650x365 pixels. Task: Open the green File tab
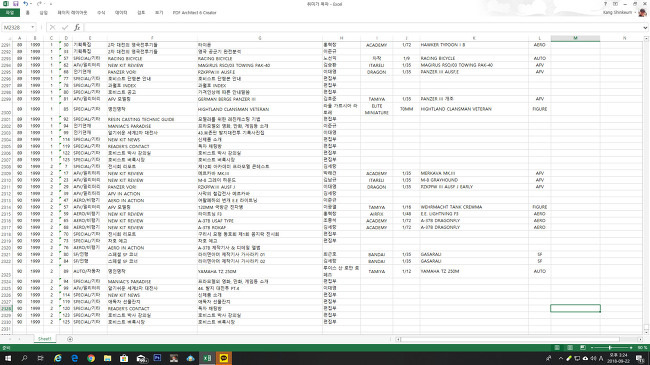click(x=10, y=13)
